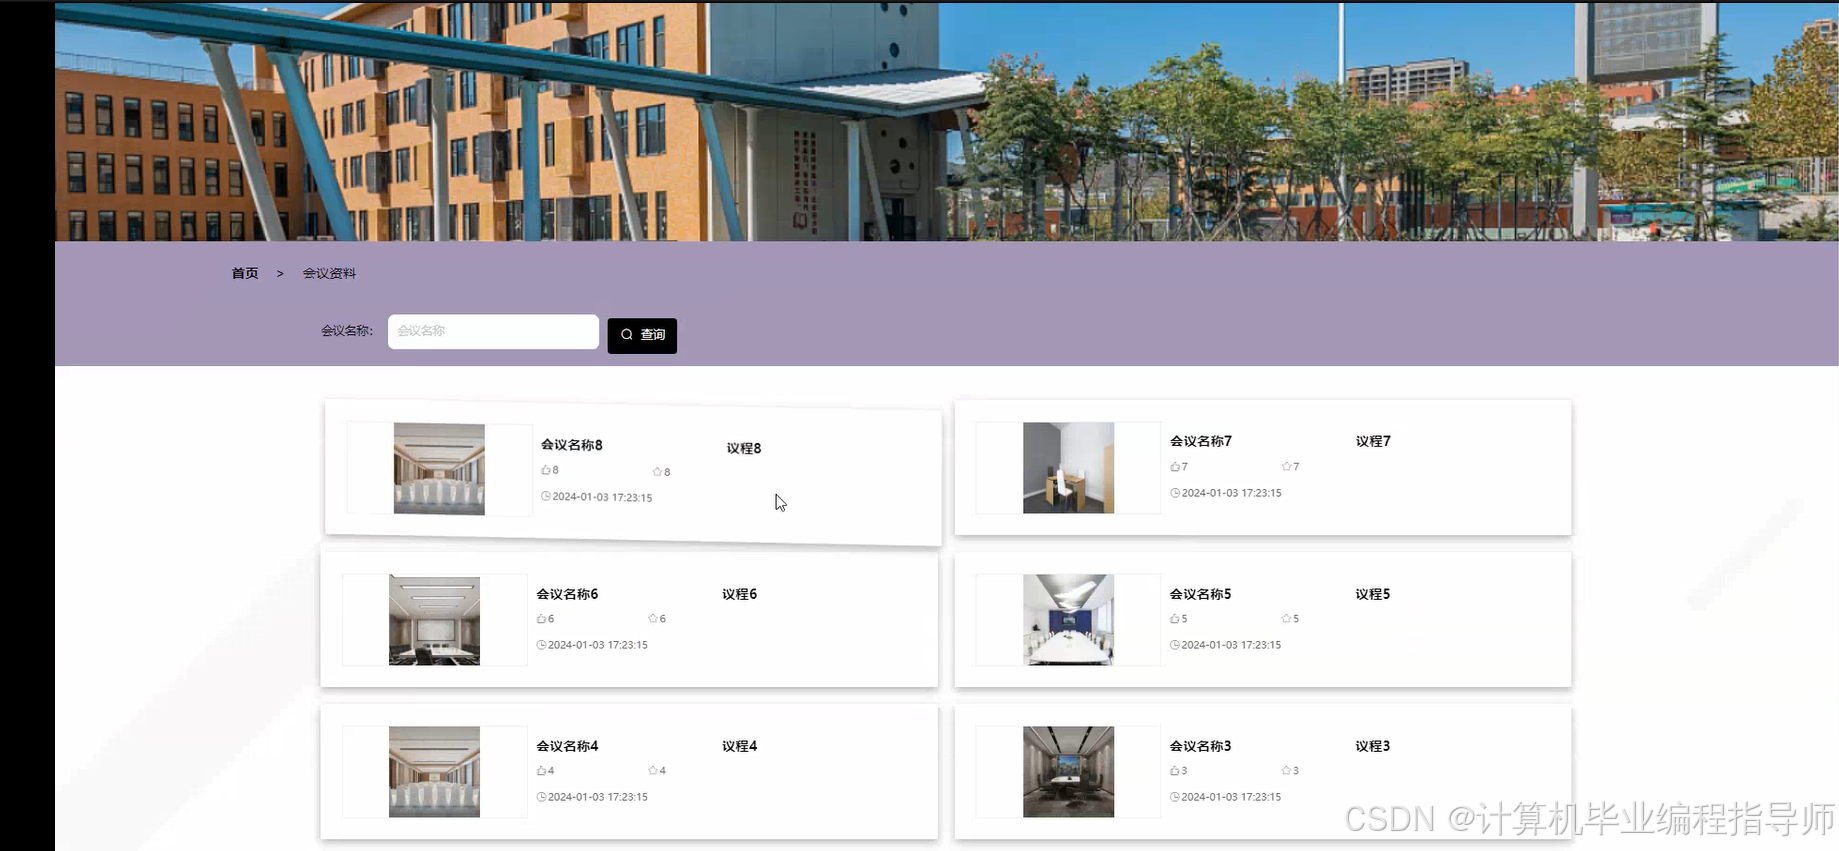Viewport: 1839px width, 851px height.
Task: Click the thumbs-up icon for 会议名称4
Action: coord(541,771)
